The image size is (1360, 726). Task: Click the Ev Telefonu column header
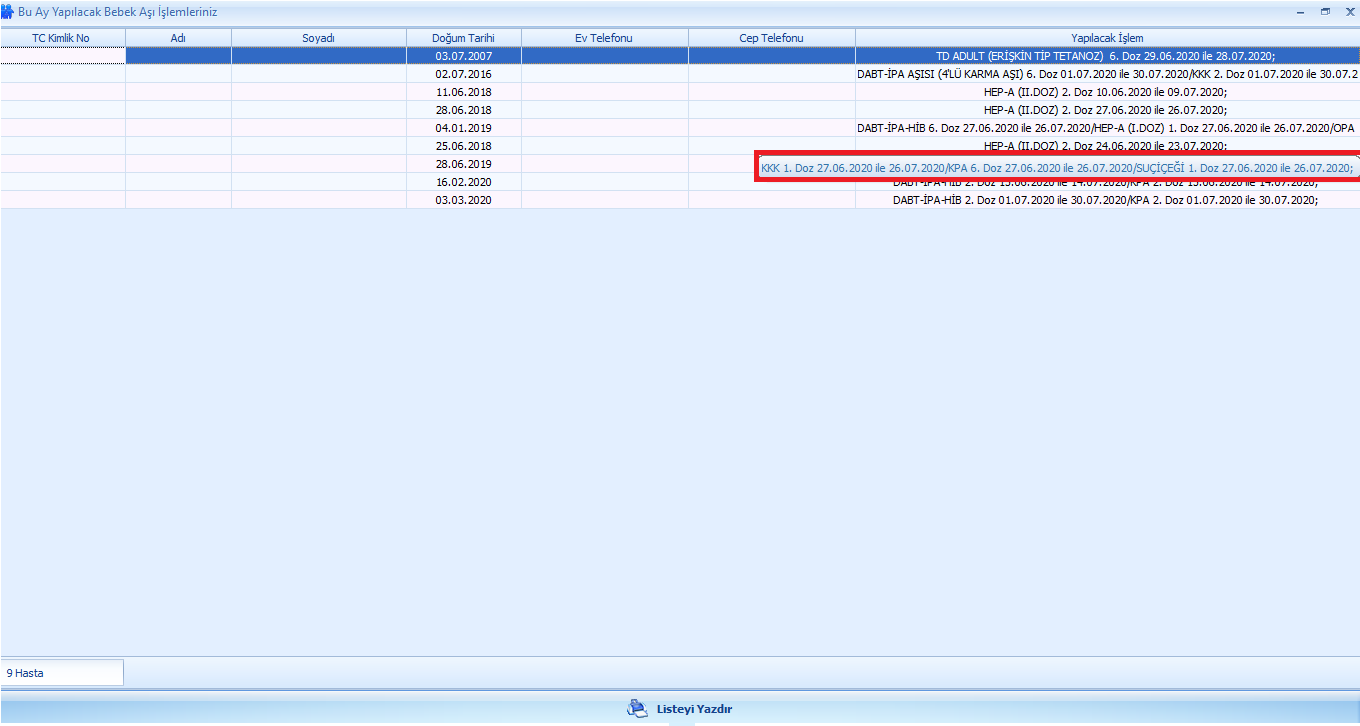click(x=604, y=38)
